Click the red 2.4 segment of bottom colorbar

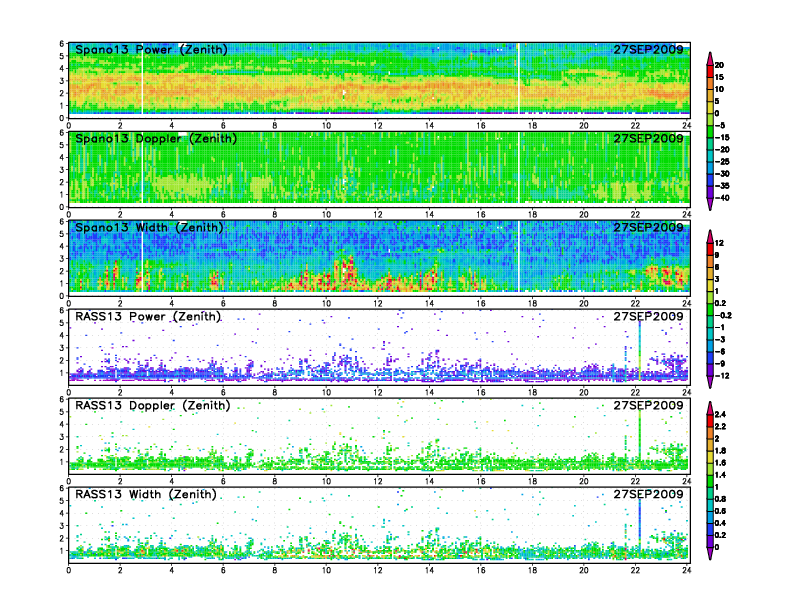tap(710, 420)
